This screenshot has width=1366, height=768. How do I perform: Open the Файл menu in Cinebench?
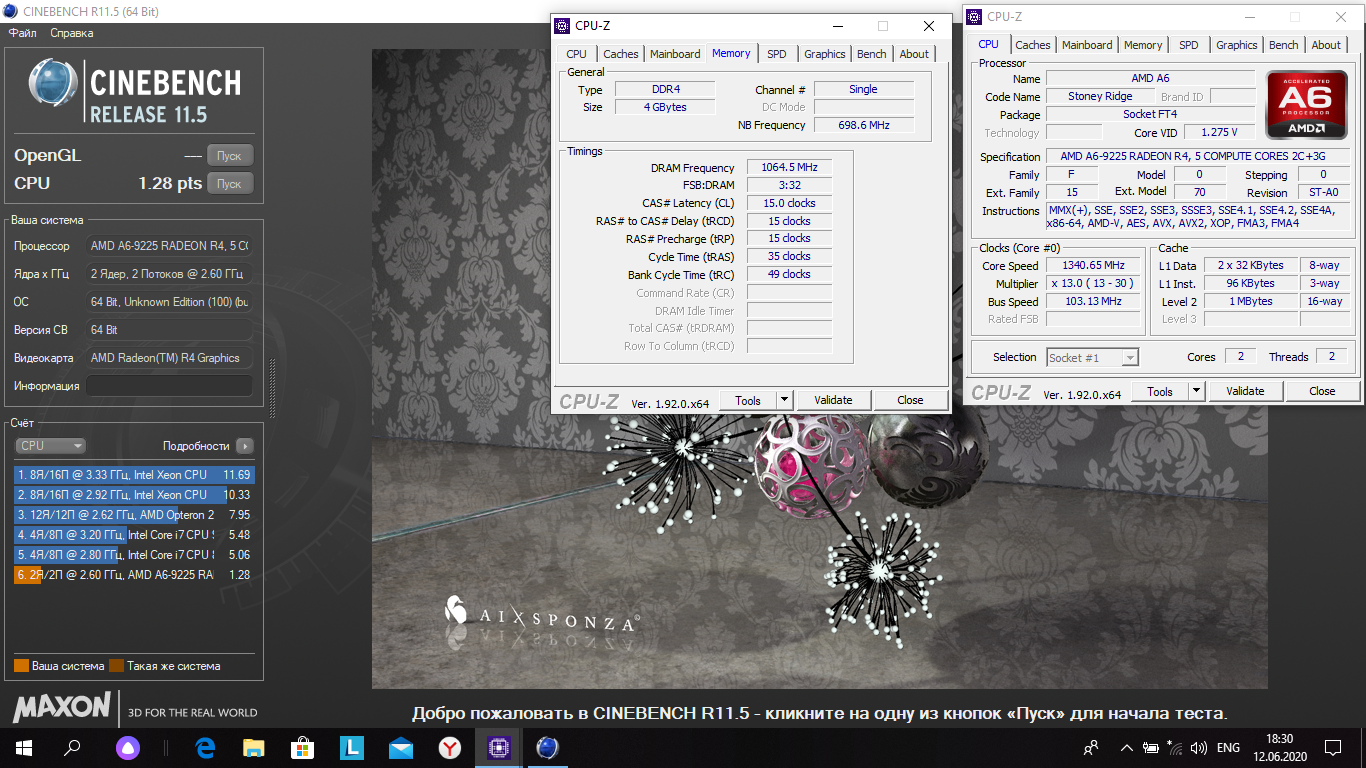(22, 33)
